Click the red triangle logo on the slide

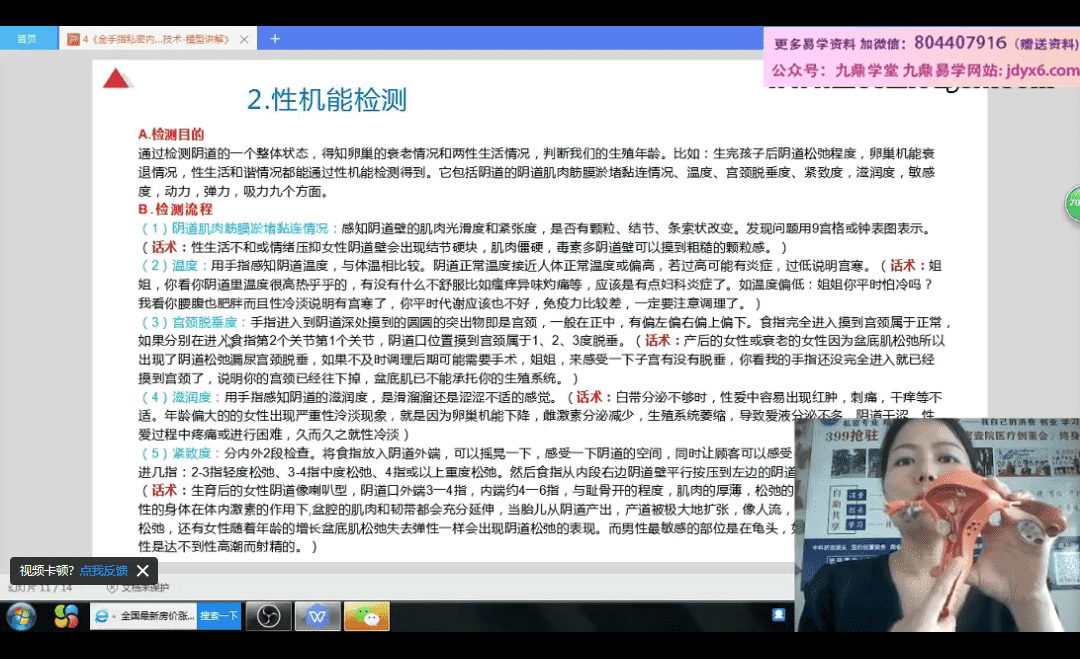(x=117, y=78)
